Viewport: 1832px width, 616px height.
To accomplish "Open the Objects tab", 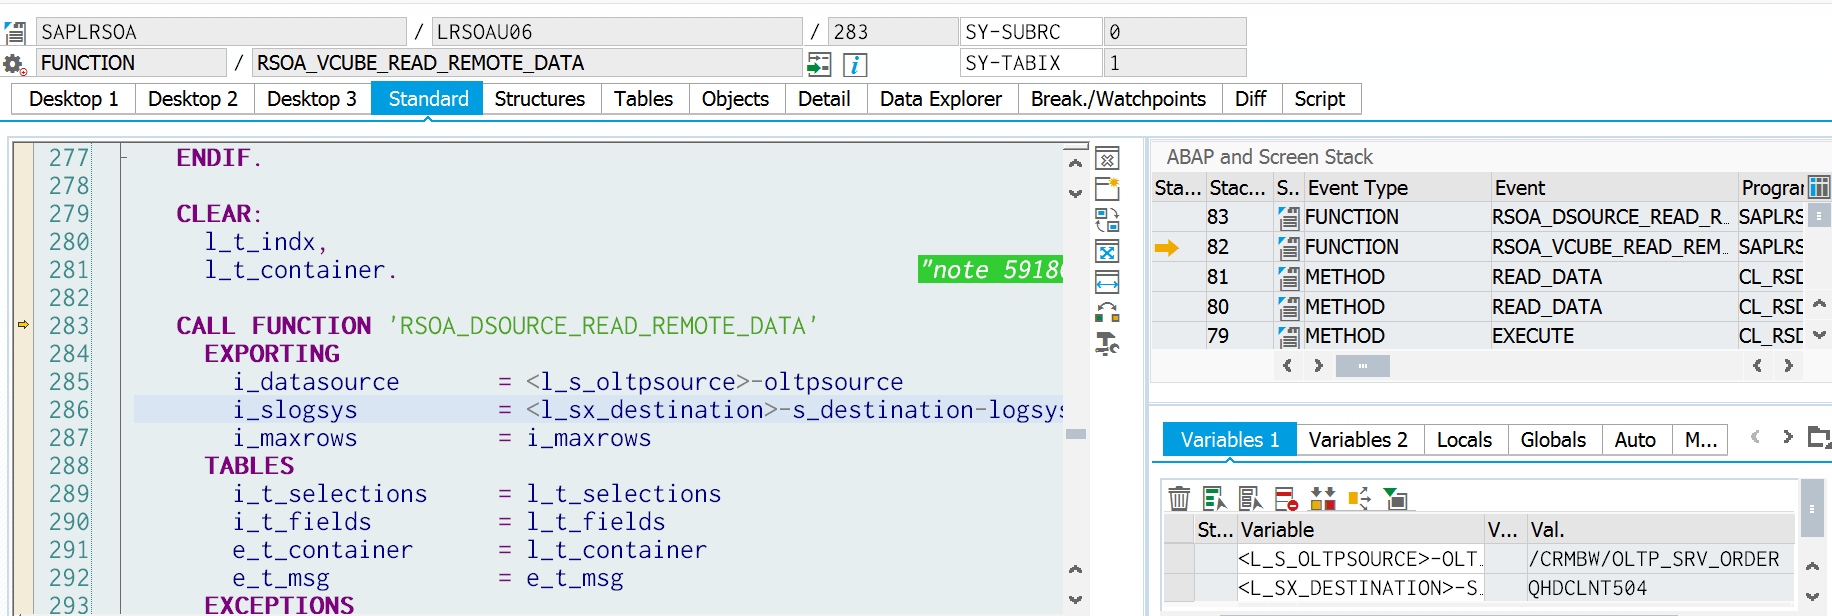I will (x=735, y=99).
